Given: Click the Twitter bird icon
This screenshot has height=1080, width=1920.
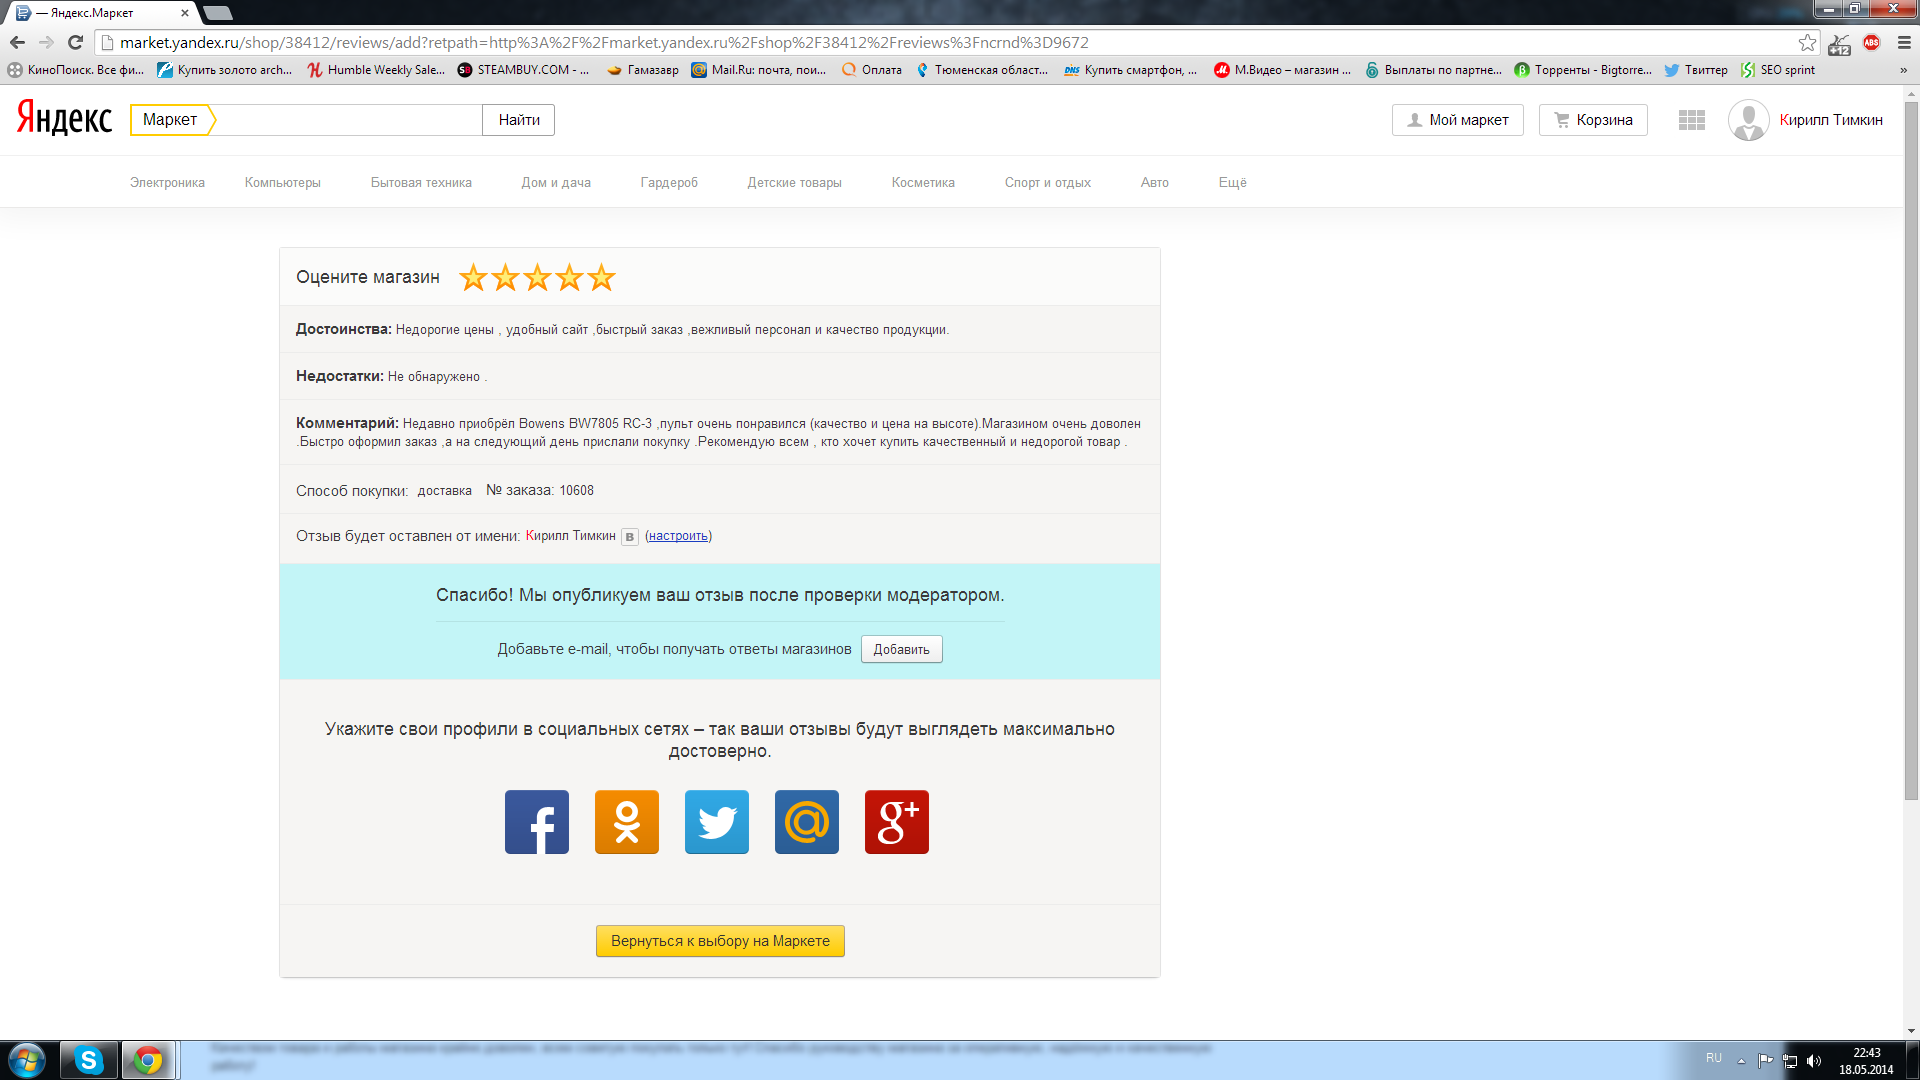Looking at the screenshot, I should pyautogui.click(x=717, y=822).
